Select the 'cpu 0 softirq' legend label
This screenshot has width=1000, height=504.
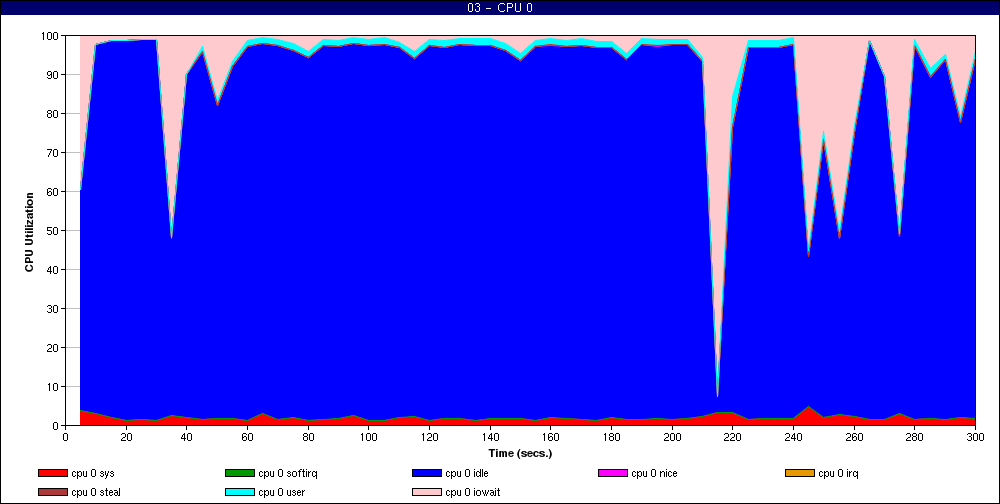pos(288,473)
